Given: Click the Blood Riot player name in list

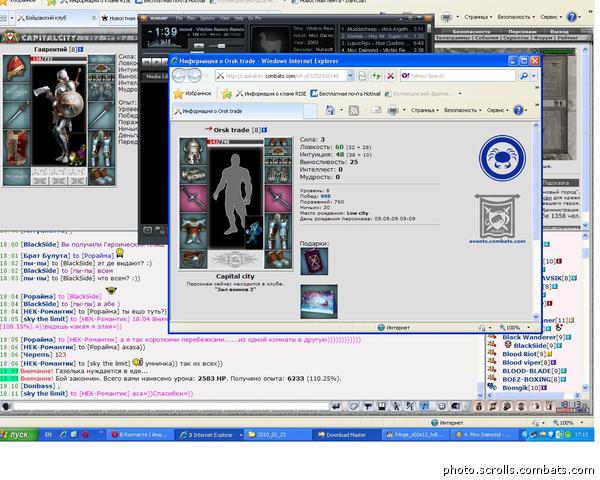Looking at the screenshot, I should 519,354.
